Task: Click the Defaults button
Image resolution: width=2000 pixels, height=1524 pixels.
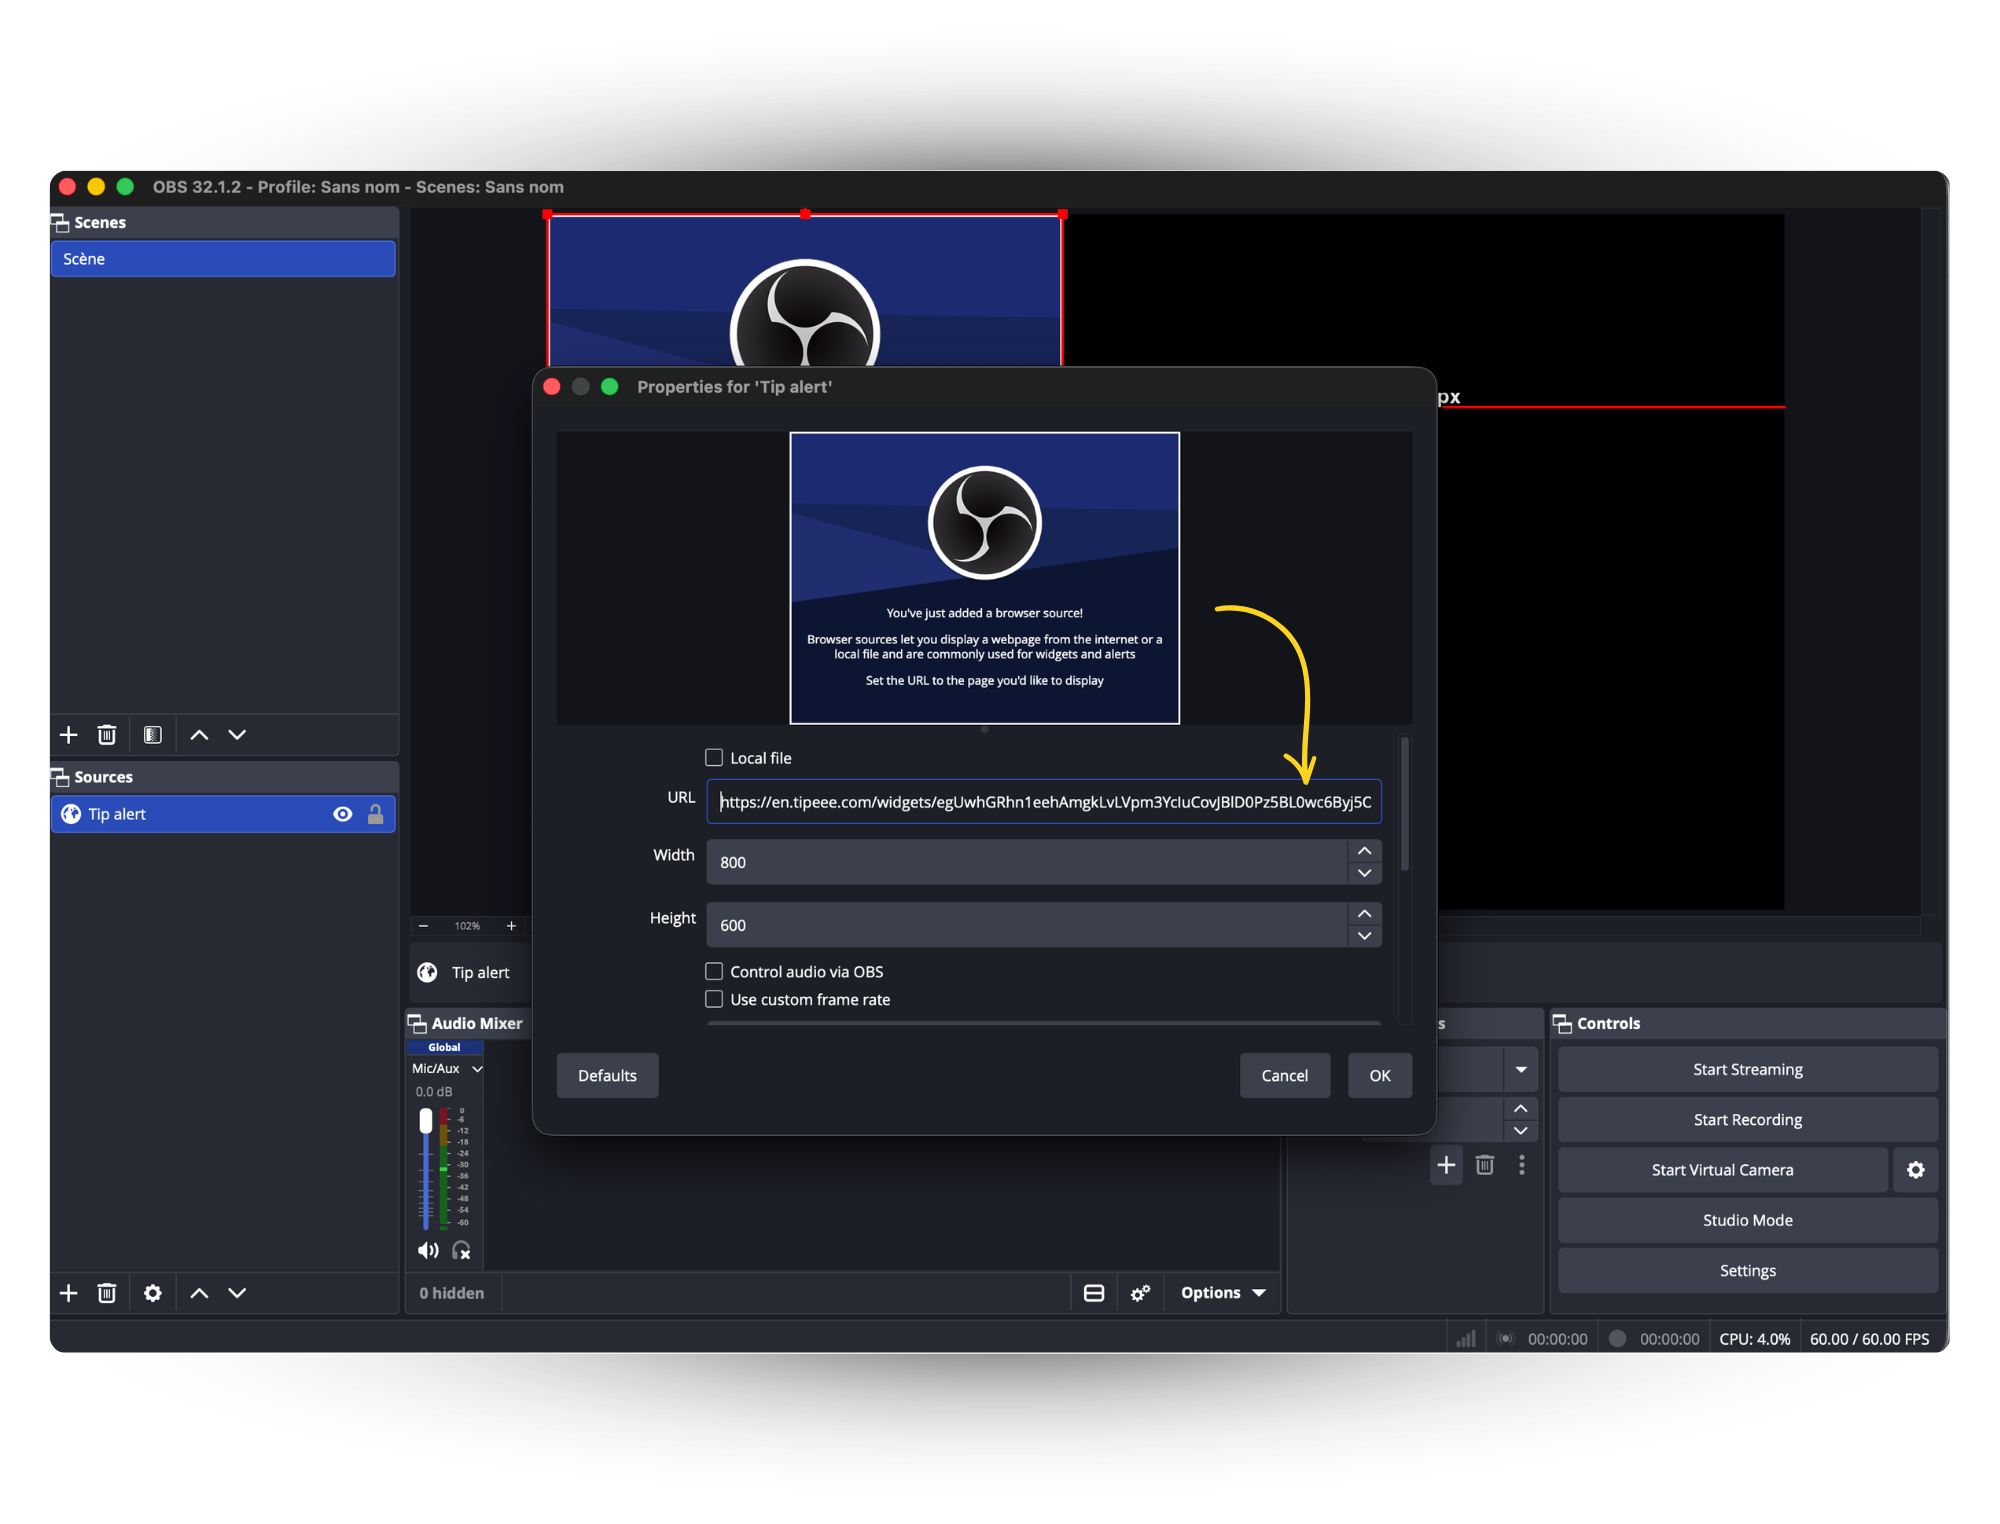Action: (607, 1076)
